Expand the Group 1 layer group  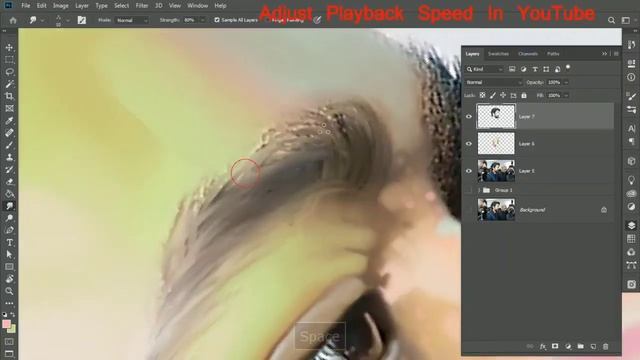(x=479, y=190)
